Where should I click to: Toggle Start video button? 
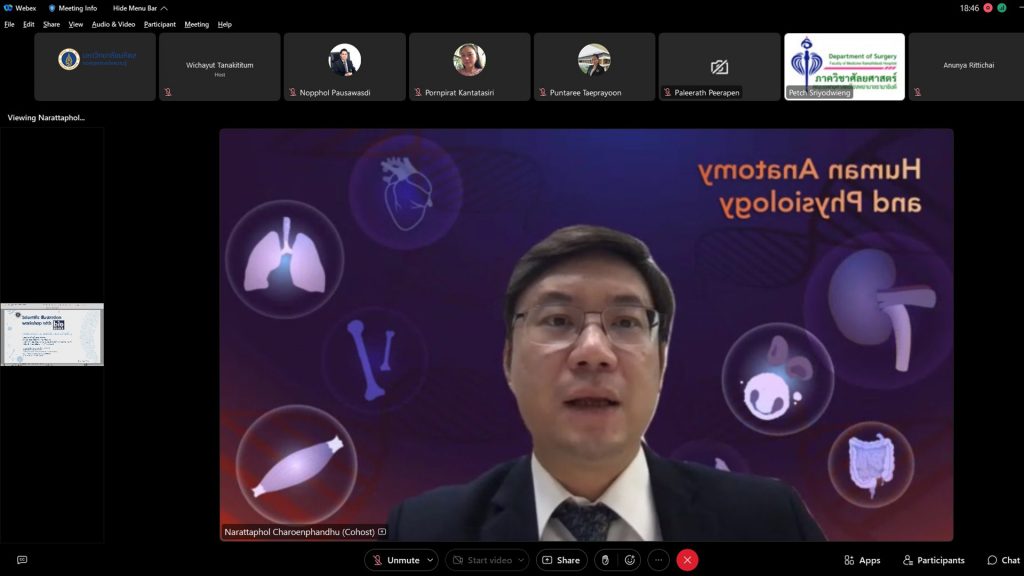click(x=480, y=560)
